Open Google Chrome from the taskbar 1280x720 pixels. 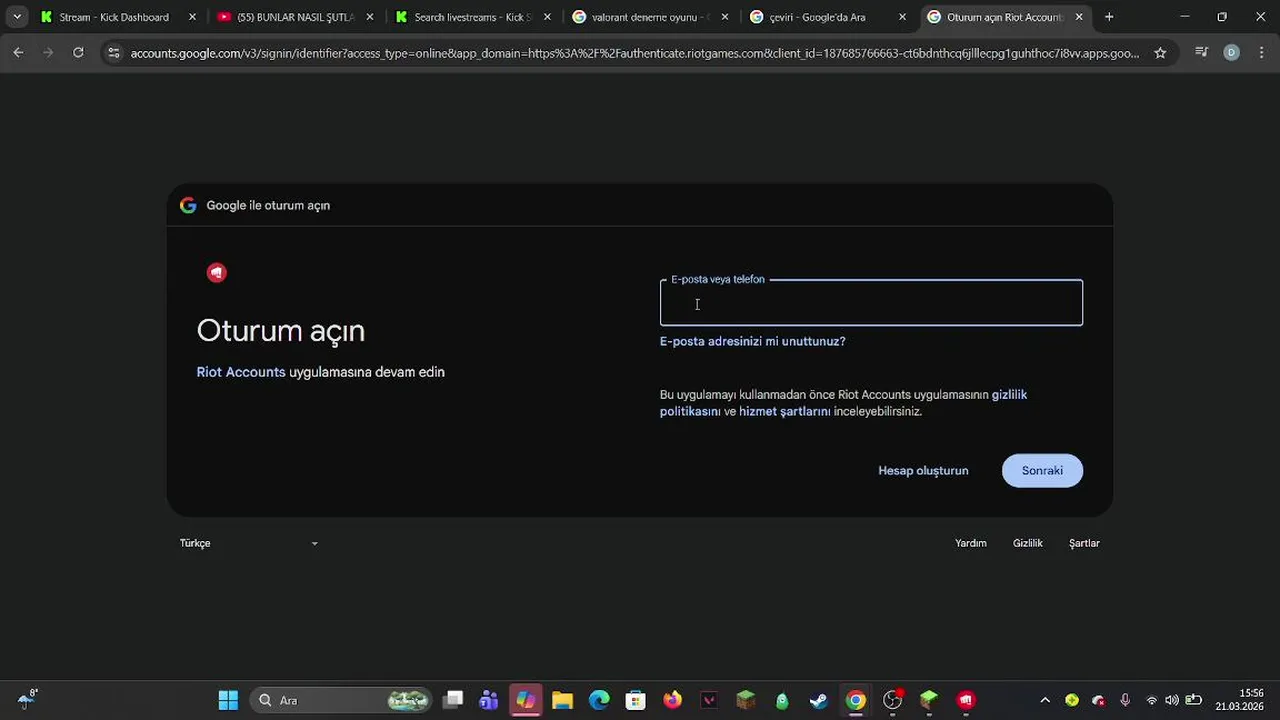pos(856,700)
